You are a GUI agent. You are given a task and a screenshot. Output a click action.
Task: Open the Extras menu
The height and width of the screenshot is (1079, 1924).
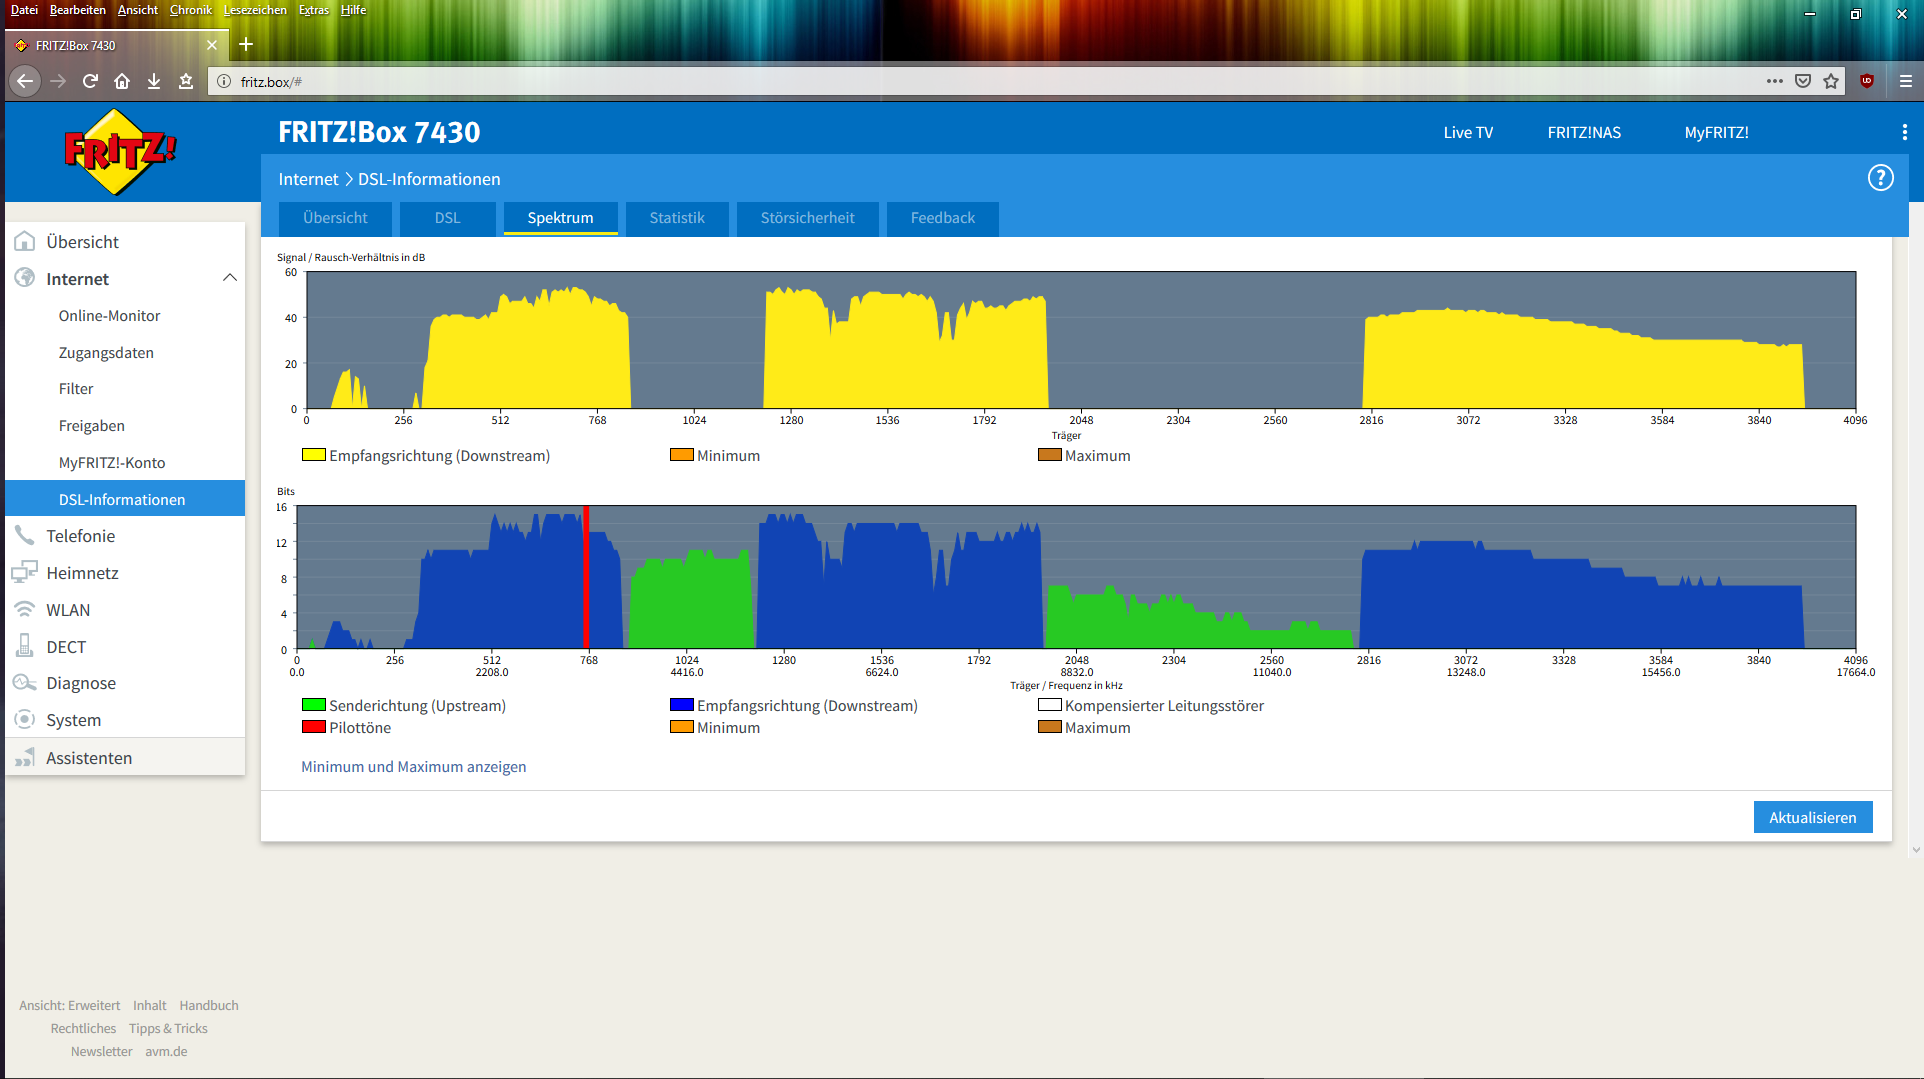pos(314,10)
